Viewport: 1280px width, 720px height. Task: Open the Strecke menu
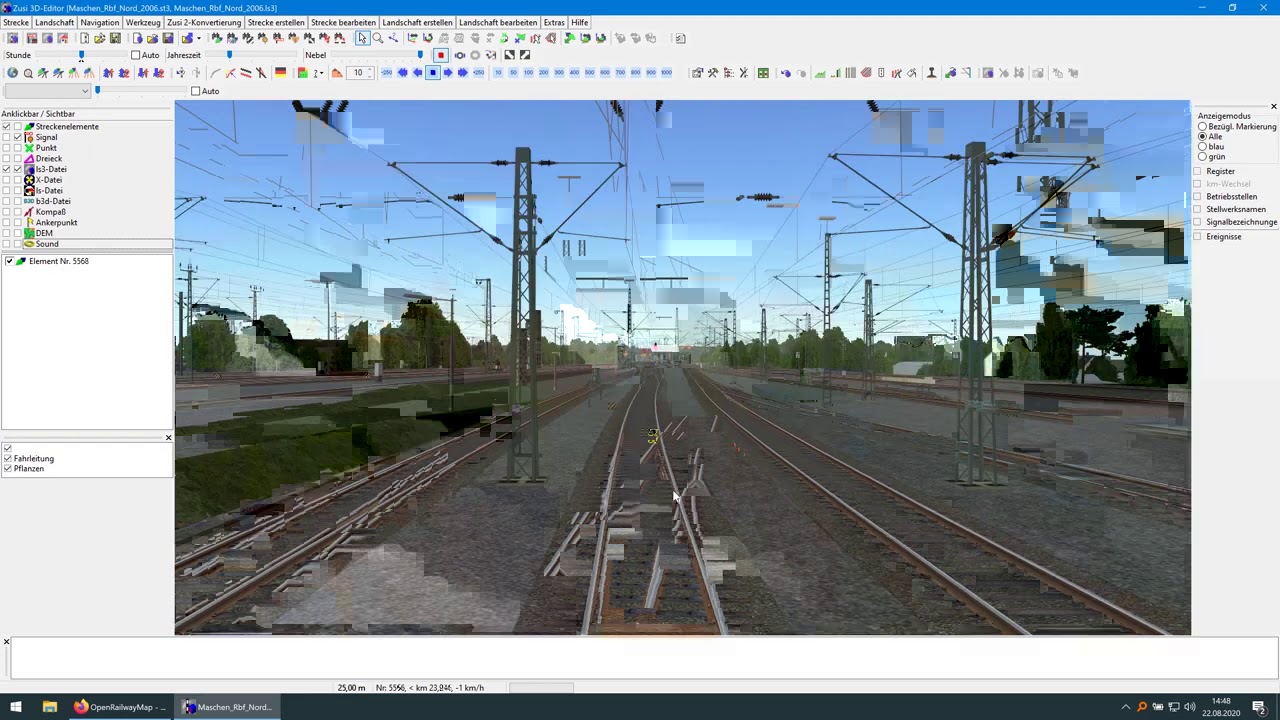pos(16,22)
